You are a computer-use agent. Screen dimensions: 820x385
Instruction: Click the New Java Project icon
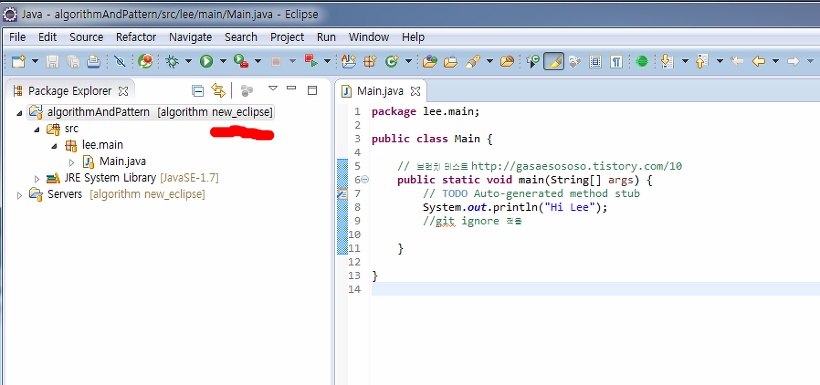click(348, 62)
